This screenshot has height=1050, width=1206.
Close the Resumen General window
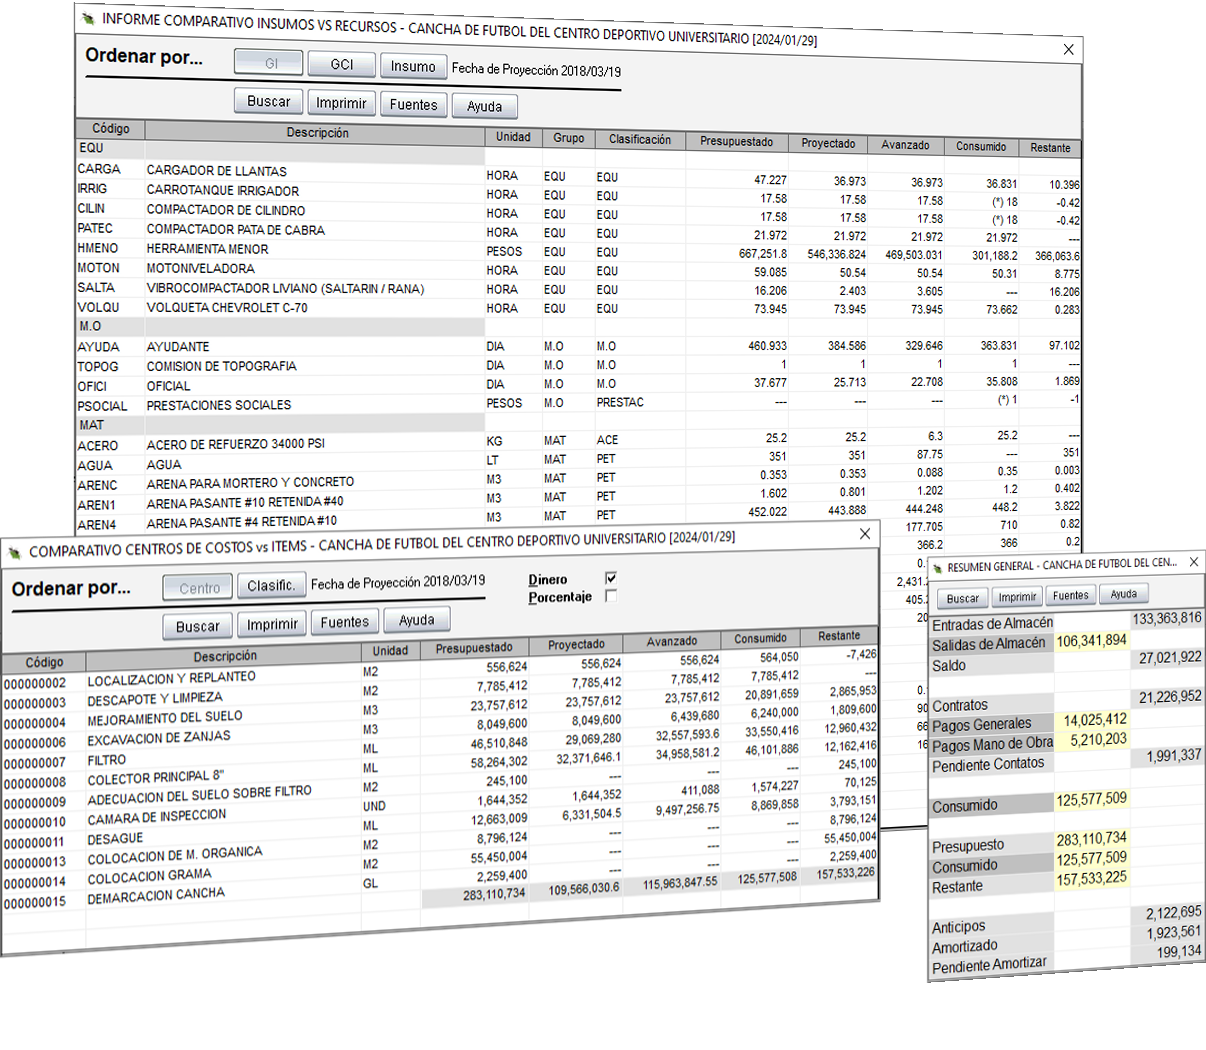(1193, 562)
